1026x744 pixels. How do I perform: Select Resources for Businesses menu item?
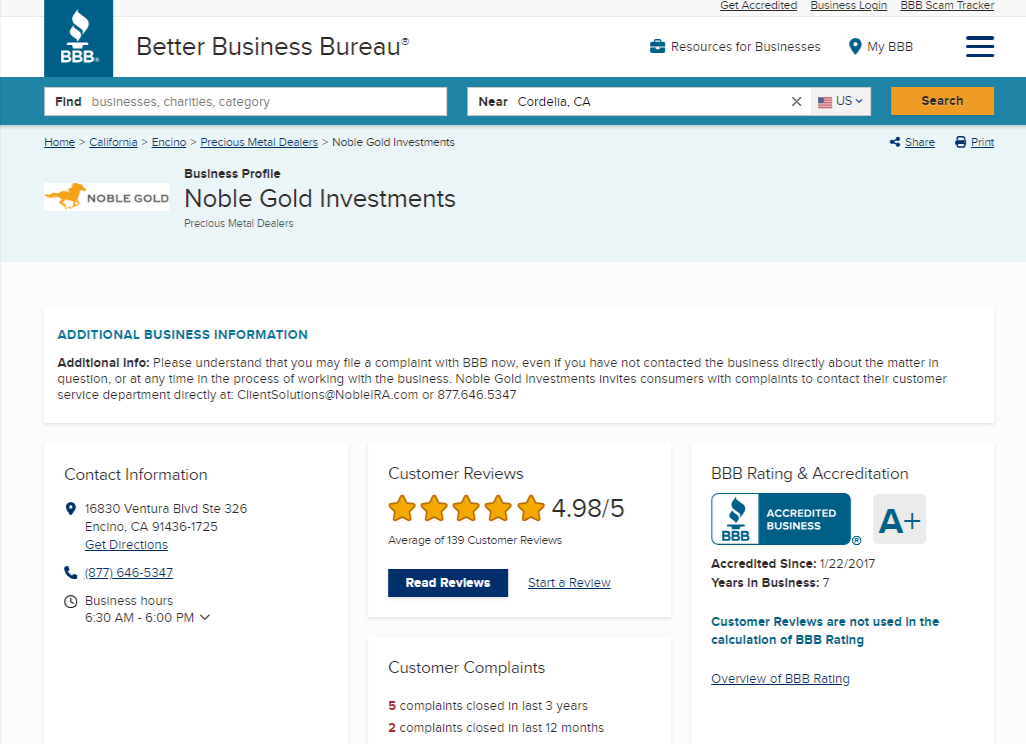pos(735,46)
